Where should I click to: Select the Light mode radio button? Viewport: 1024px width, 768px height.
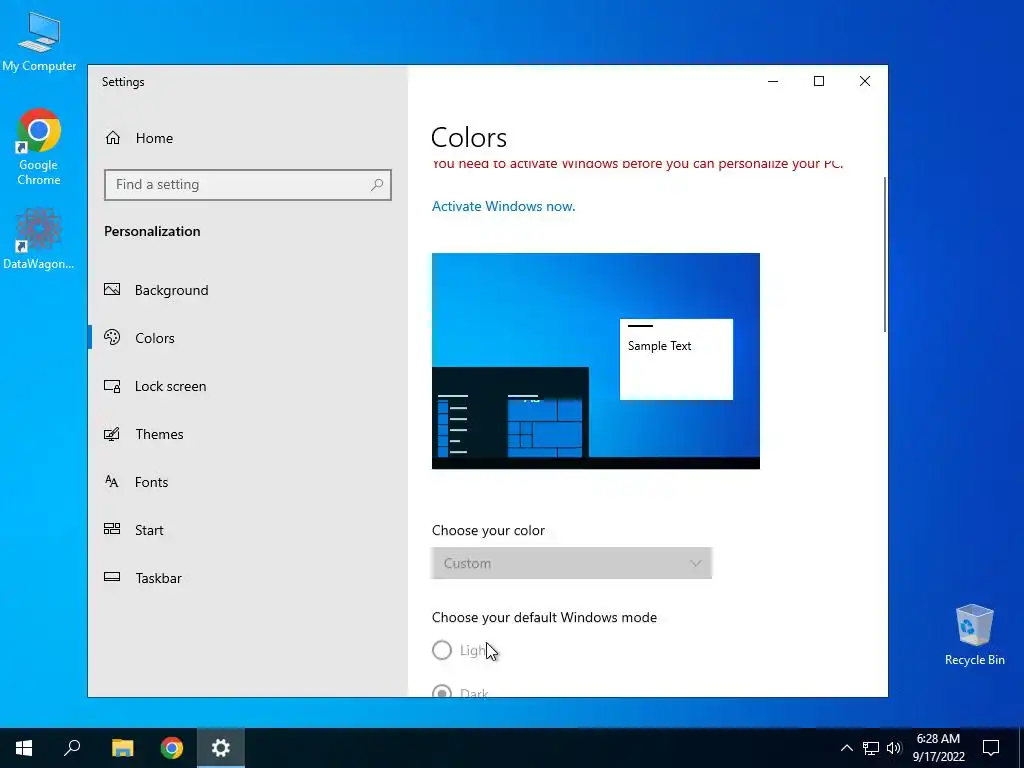pyautogui.click(x=442, y=650)
